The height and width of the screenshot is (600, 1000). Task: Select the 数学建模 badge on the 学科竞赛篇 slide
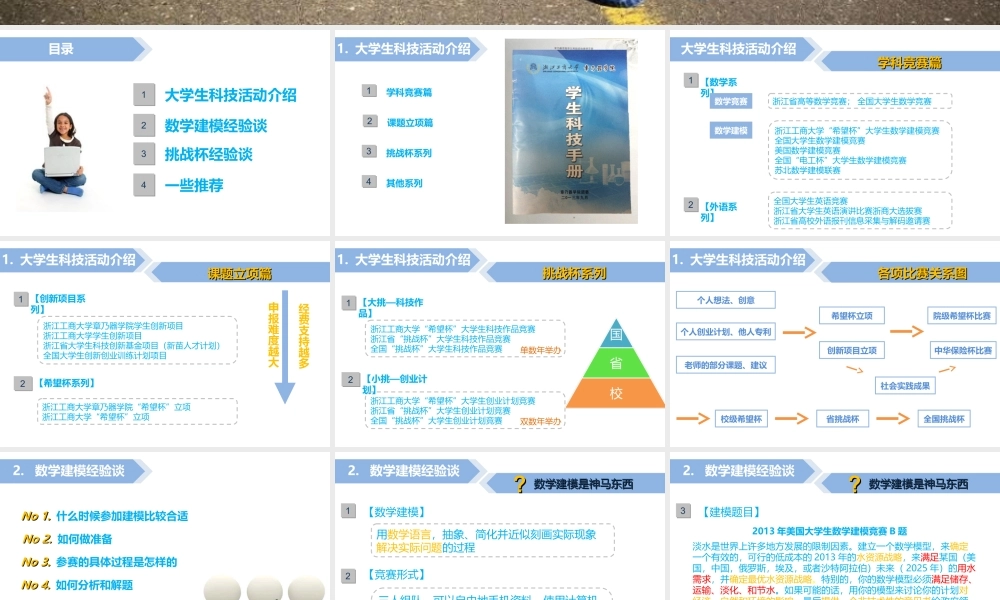coord(731,129)
